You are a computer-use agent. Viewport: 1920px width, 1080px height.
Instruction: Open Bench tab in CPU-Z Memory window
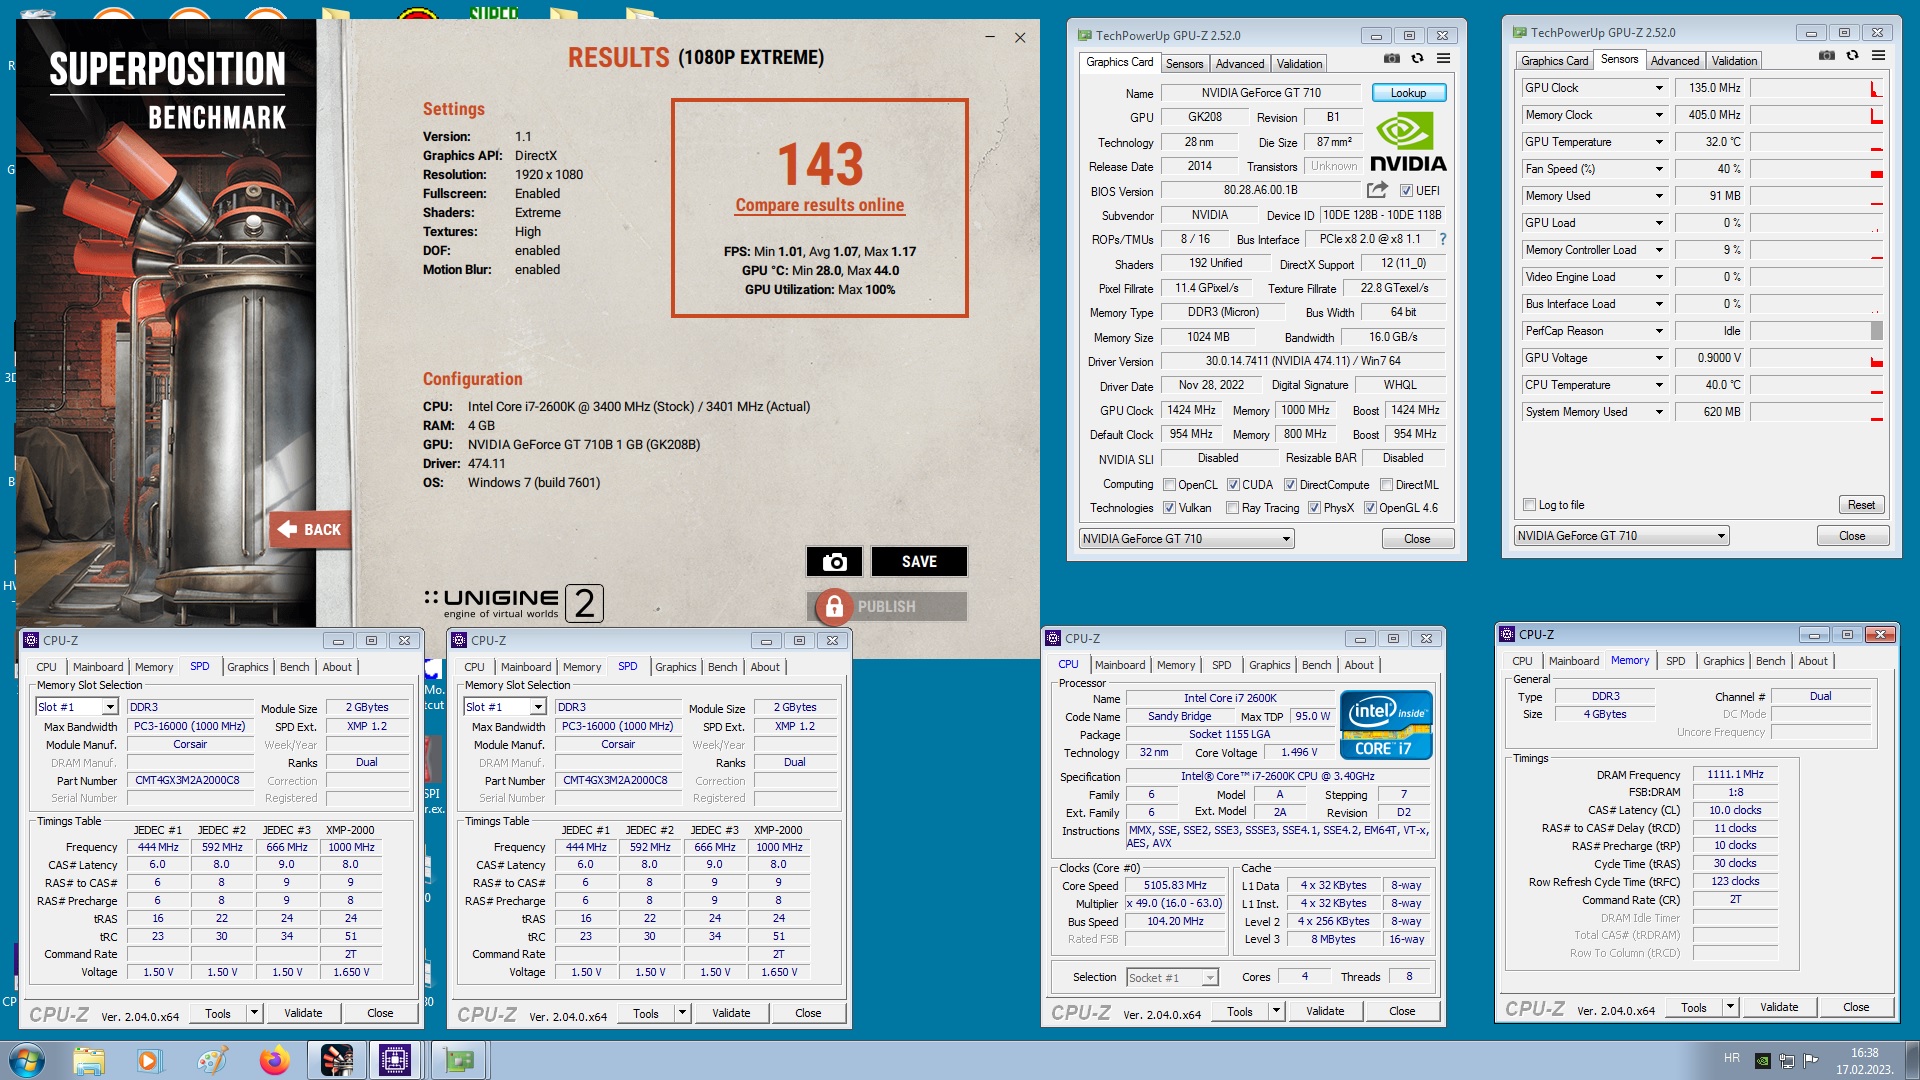(x=1770, y=661)
